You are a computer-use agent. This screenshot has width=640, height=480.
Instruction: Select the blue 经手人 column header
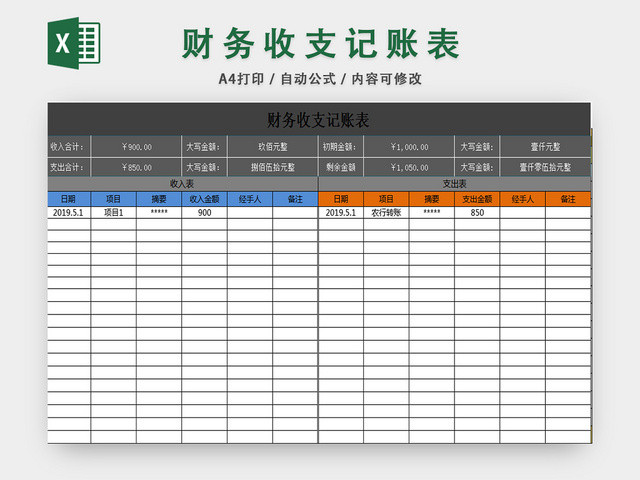250,199
